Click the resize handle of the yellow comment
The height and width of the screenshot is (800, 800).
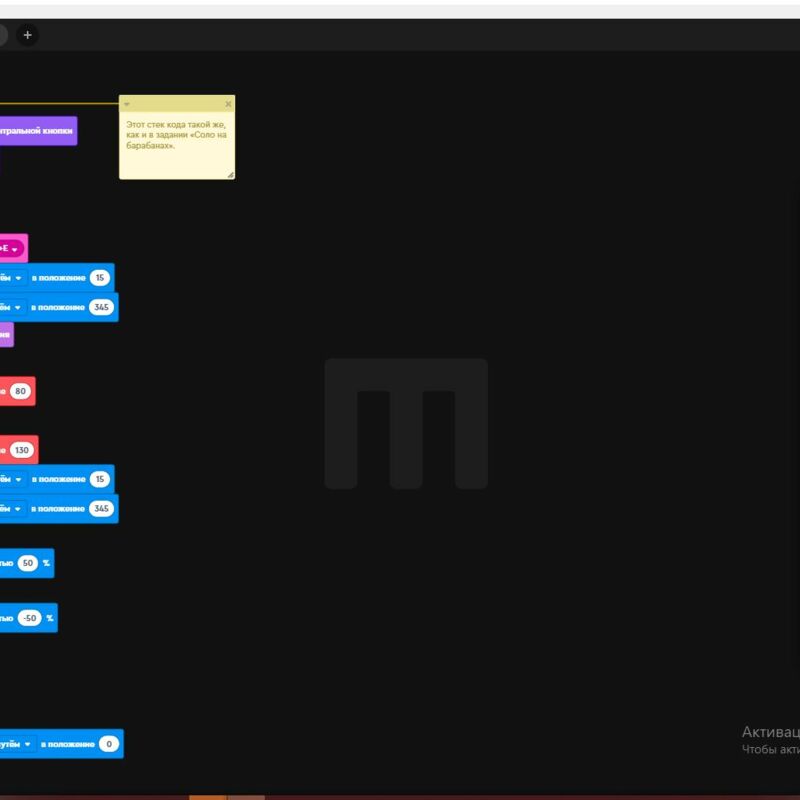pos(229,174)
